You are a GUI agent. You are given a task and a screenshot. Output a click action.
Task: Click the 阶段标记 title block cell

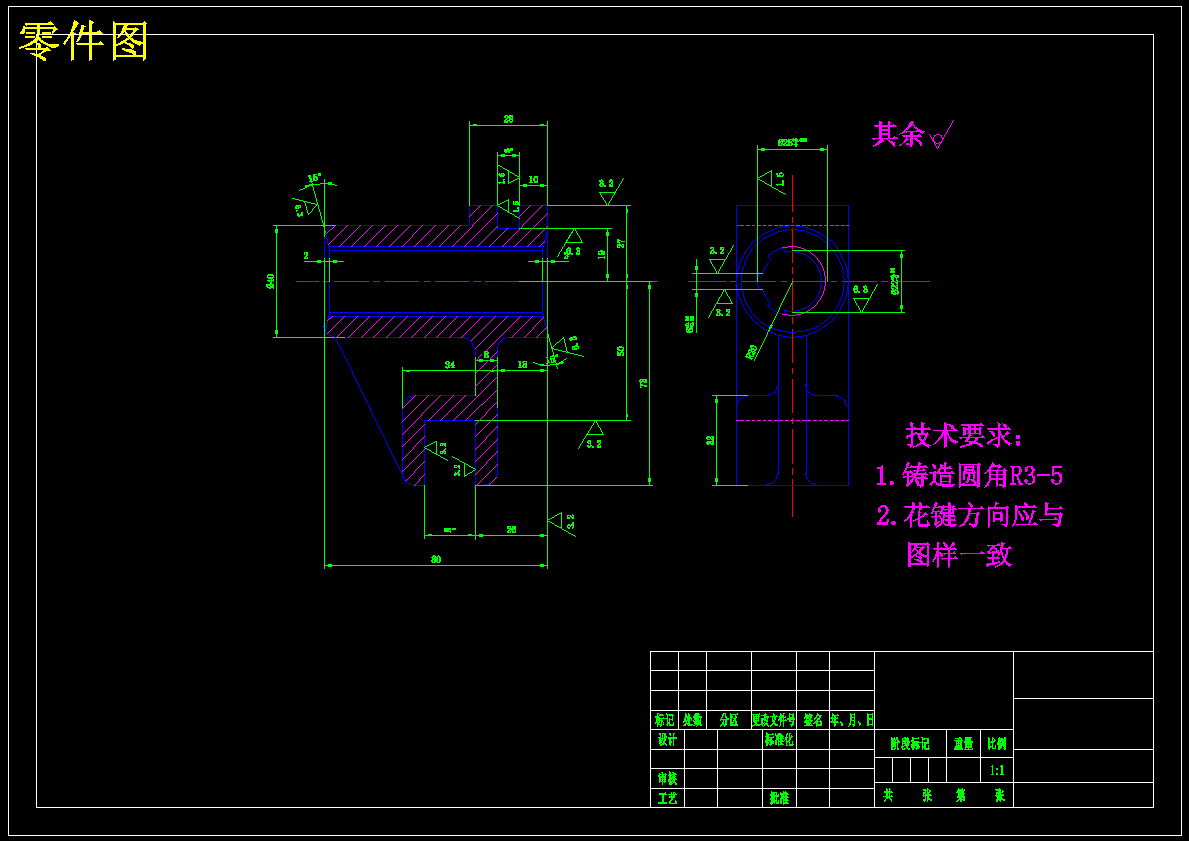pyautogui.click(x=910, y=745)
